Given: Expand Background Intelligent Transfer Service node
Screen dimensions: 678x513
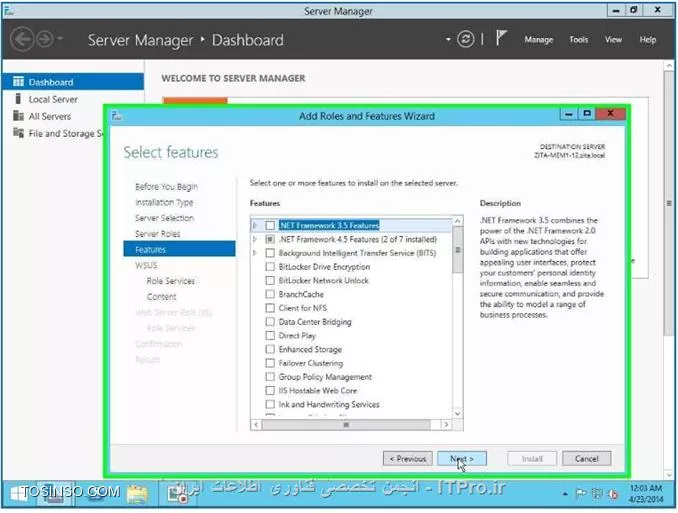Looking at the screenshot, I should click(x=255, y=253).
